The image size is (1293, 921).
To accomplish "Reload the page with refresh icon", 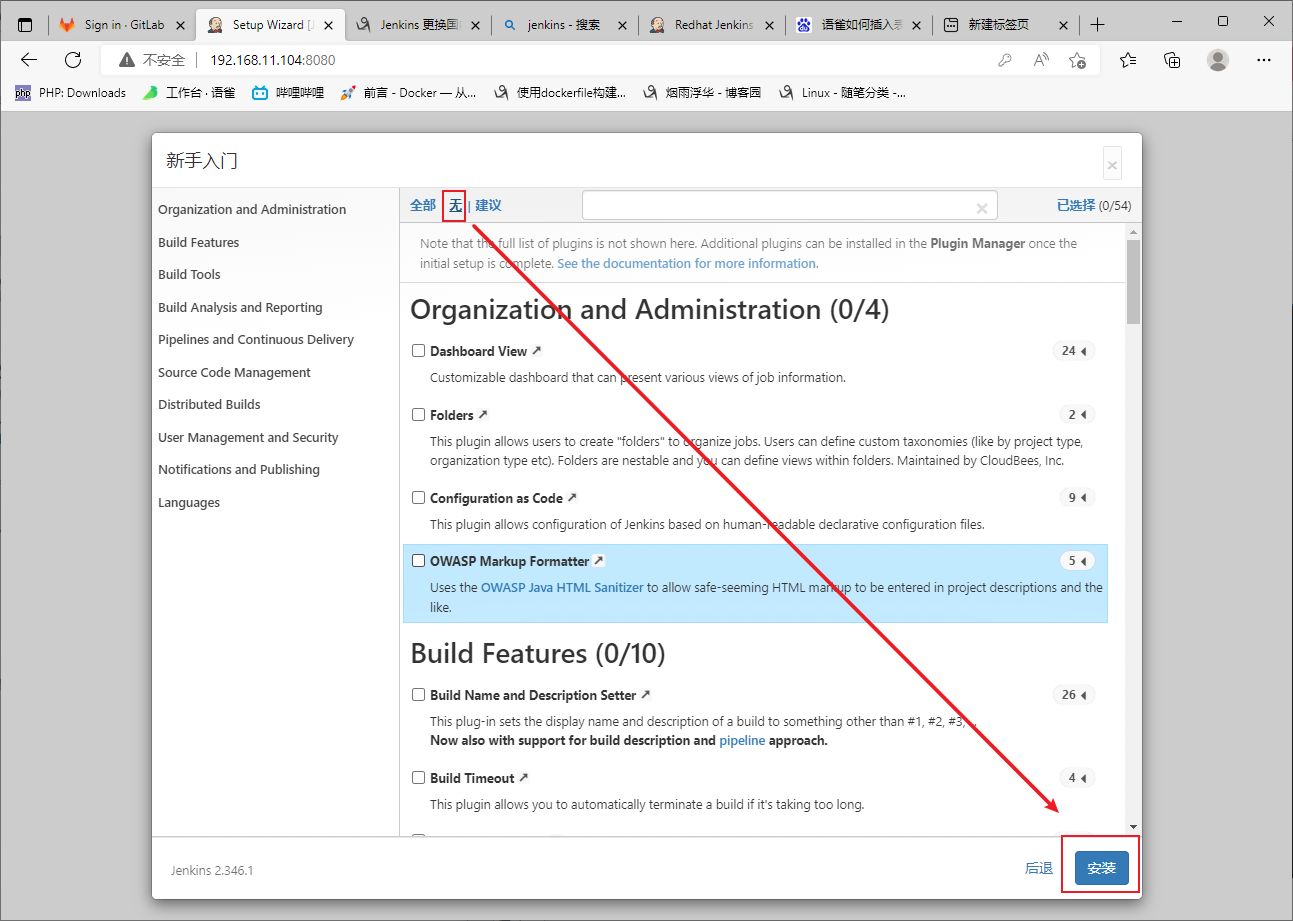I will [73, 60].
